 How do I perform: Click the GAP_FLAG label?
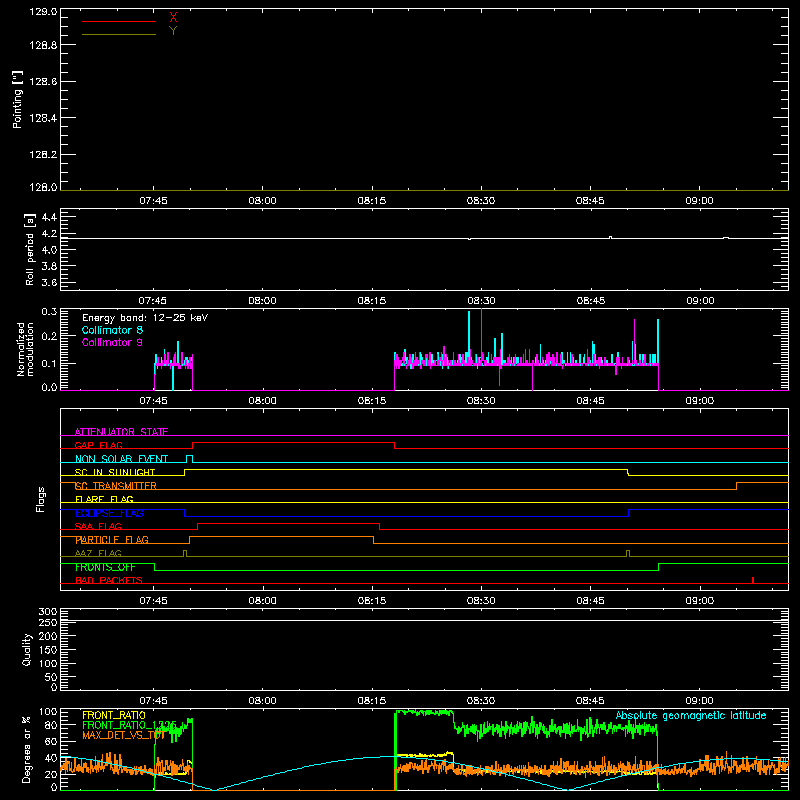[x=98, y=445]
